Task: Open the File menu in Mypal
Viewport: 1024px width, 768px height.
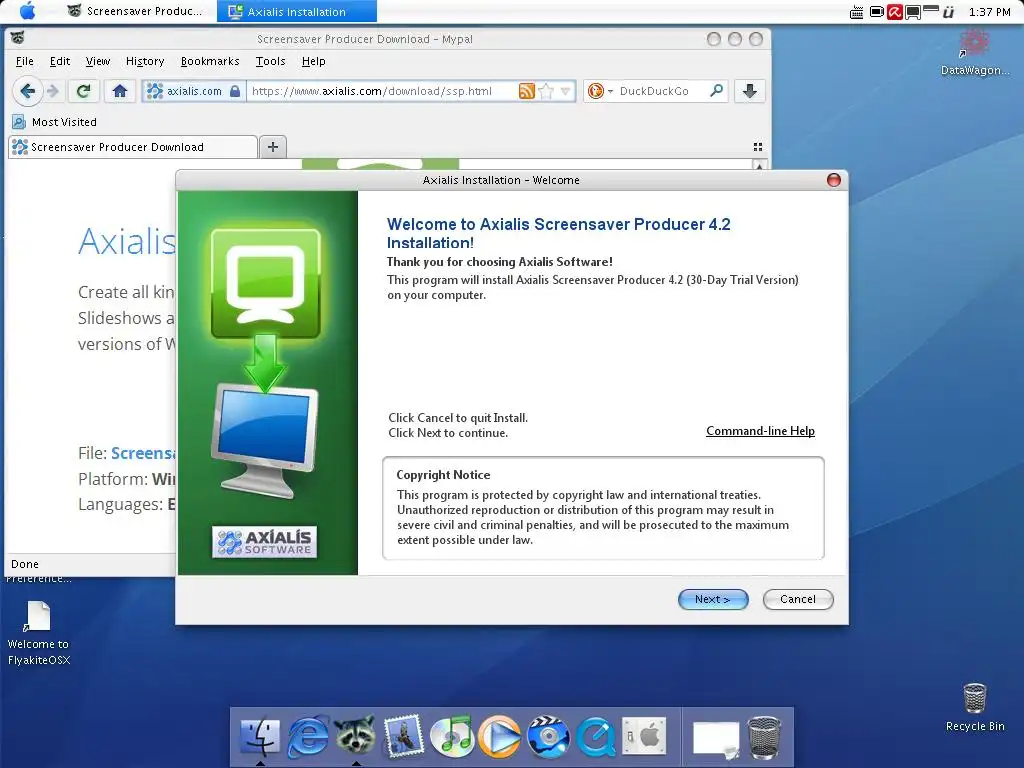Action: pyautogui.click(x=24, y=61)
